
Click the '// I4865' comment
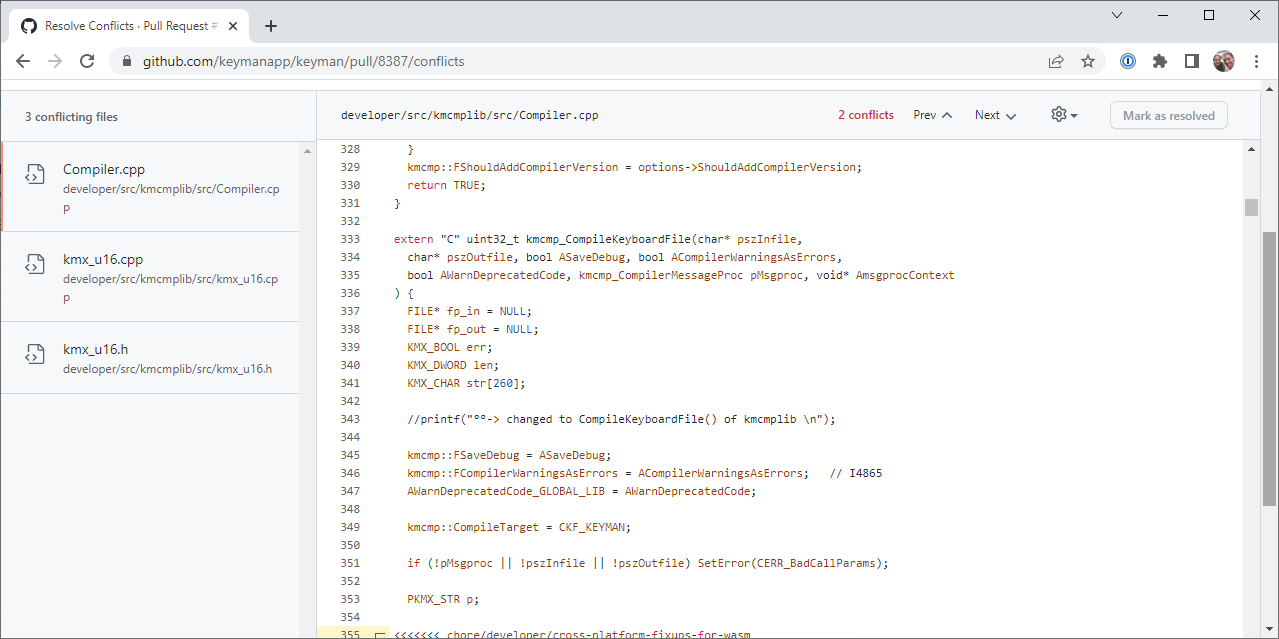coord(856,473)
